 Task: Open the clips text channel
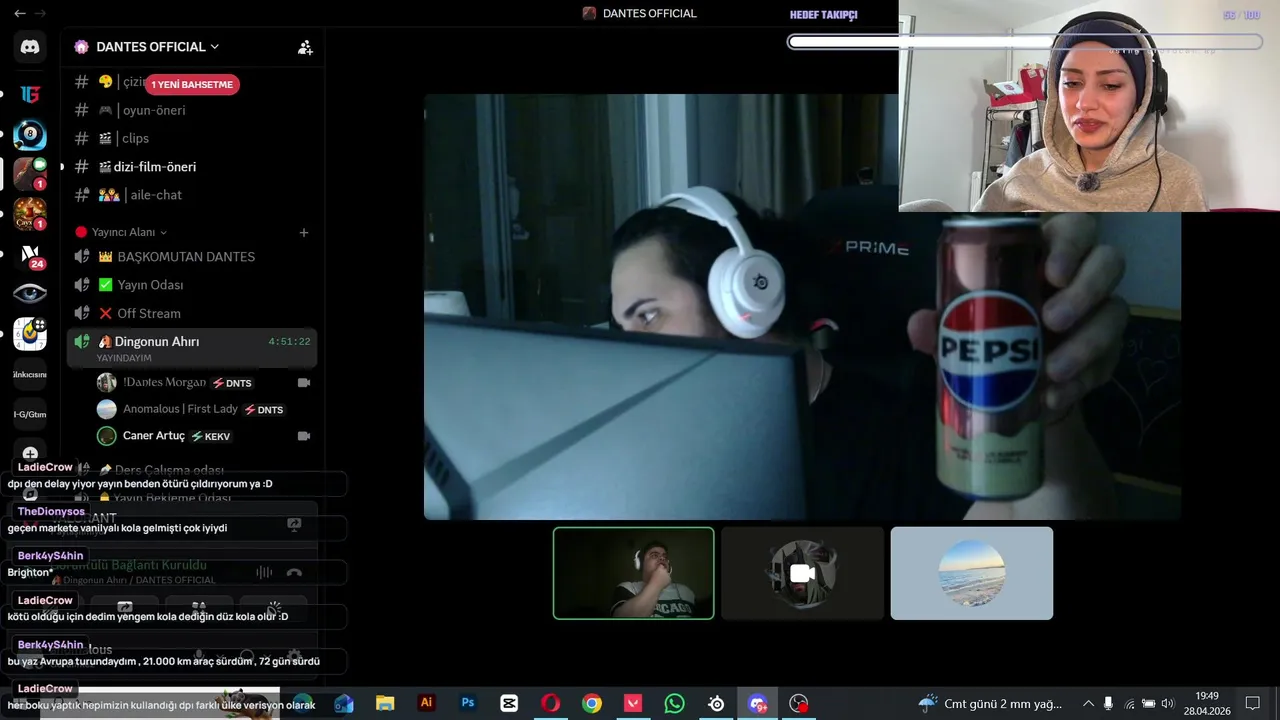tap(192, 138)
